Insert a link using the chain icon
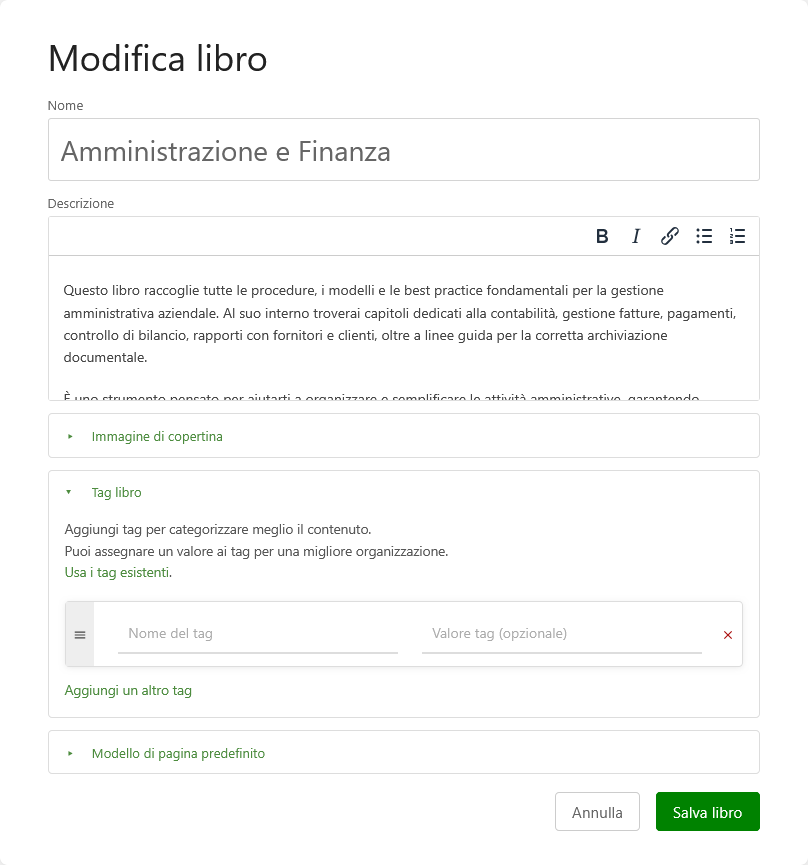808x865 pixels. [x=670, y=236]
